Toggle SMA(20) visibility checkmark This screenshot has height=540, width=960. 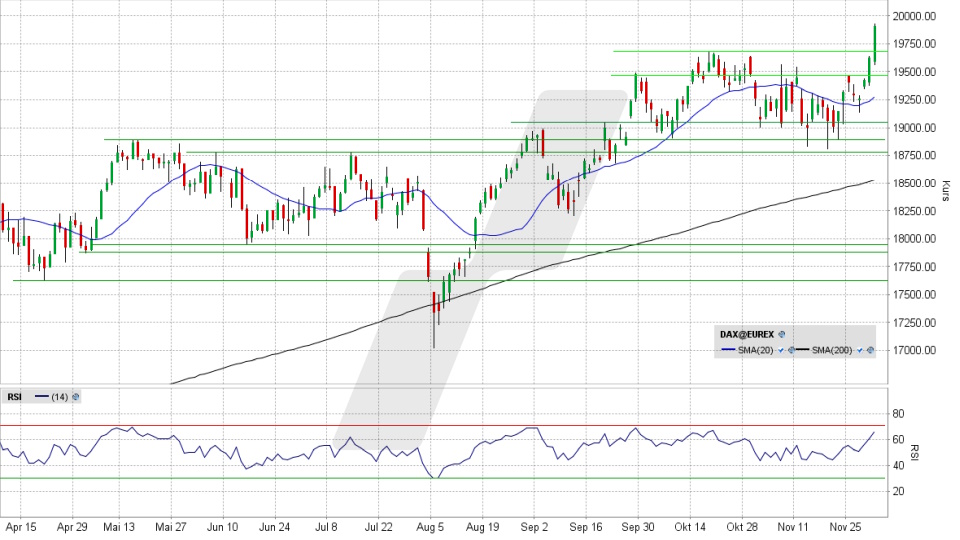click(781, 350)
